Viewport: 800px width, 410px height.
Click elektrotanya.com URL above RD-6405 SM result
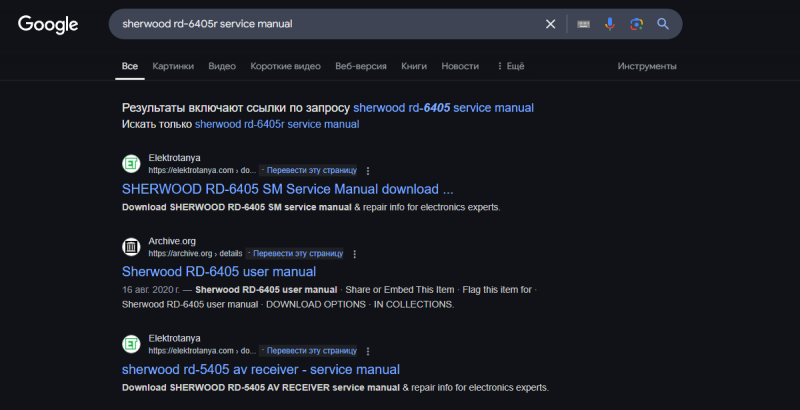[x=202, y=170]
